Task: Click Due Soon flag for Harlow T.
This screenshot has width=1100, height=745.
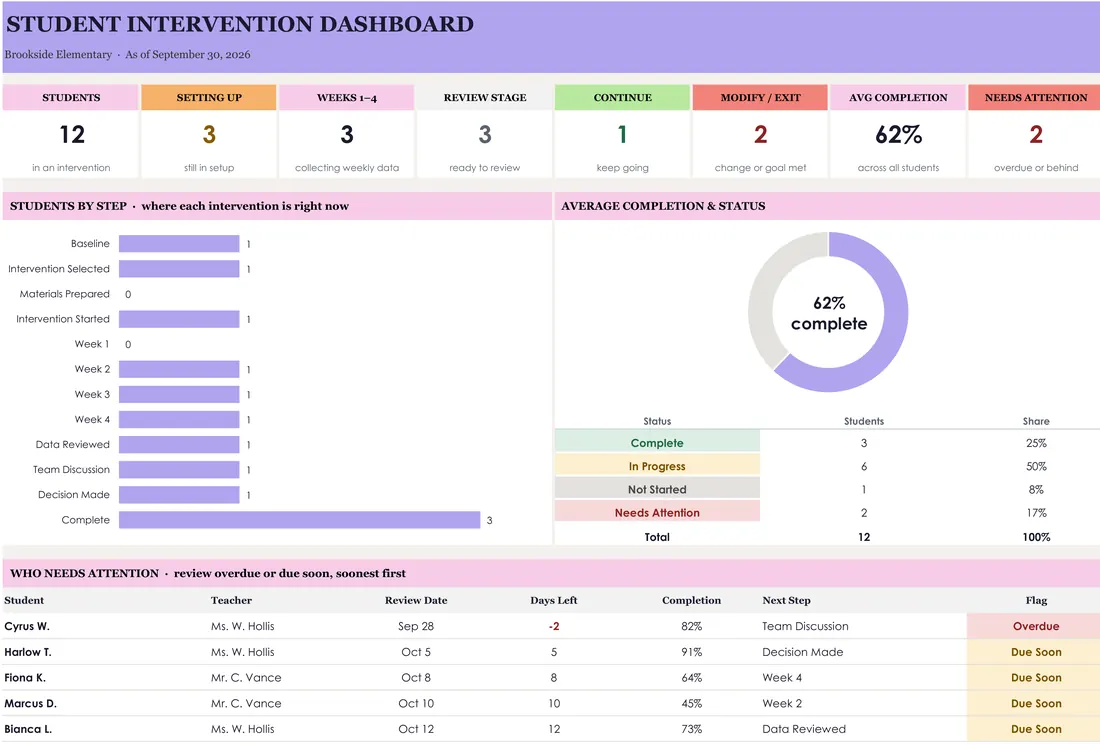Action: pyautogui.click(x=1035, y=652)
